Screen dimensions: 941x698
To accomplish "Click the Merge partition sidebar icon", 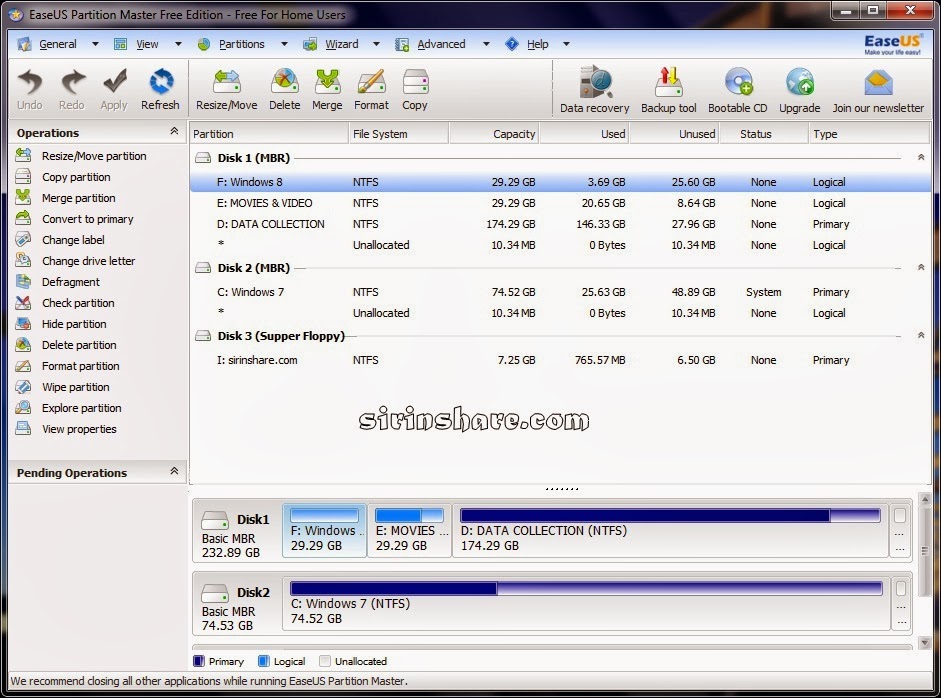I will 23,197.
